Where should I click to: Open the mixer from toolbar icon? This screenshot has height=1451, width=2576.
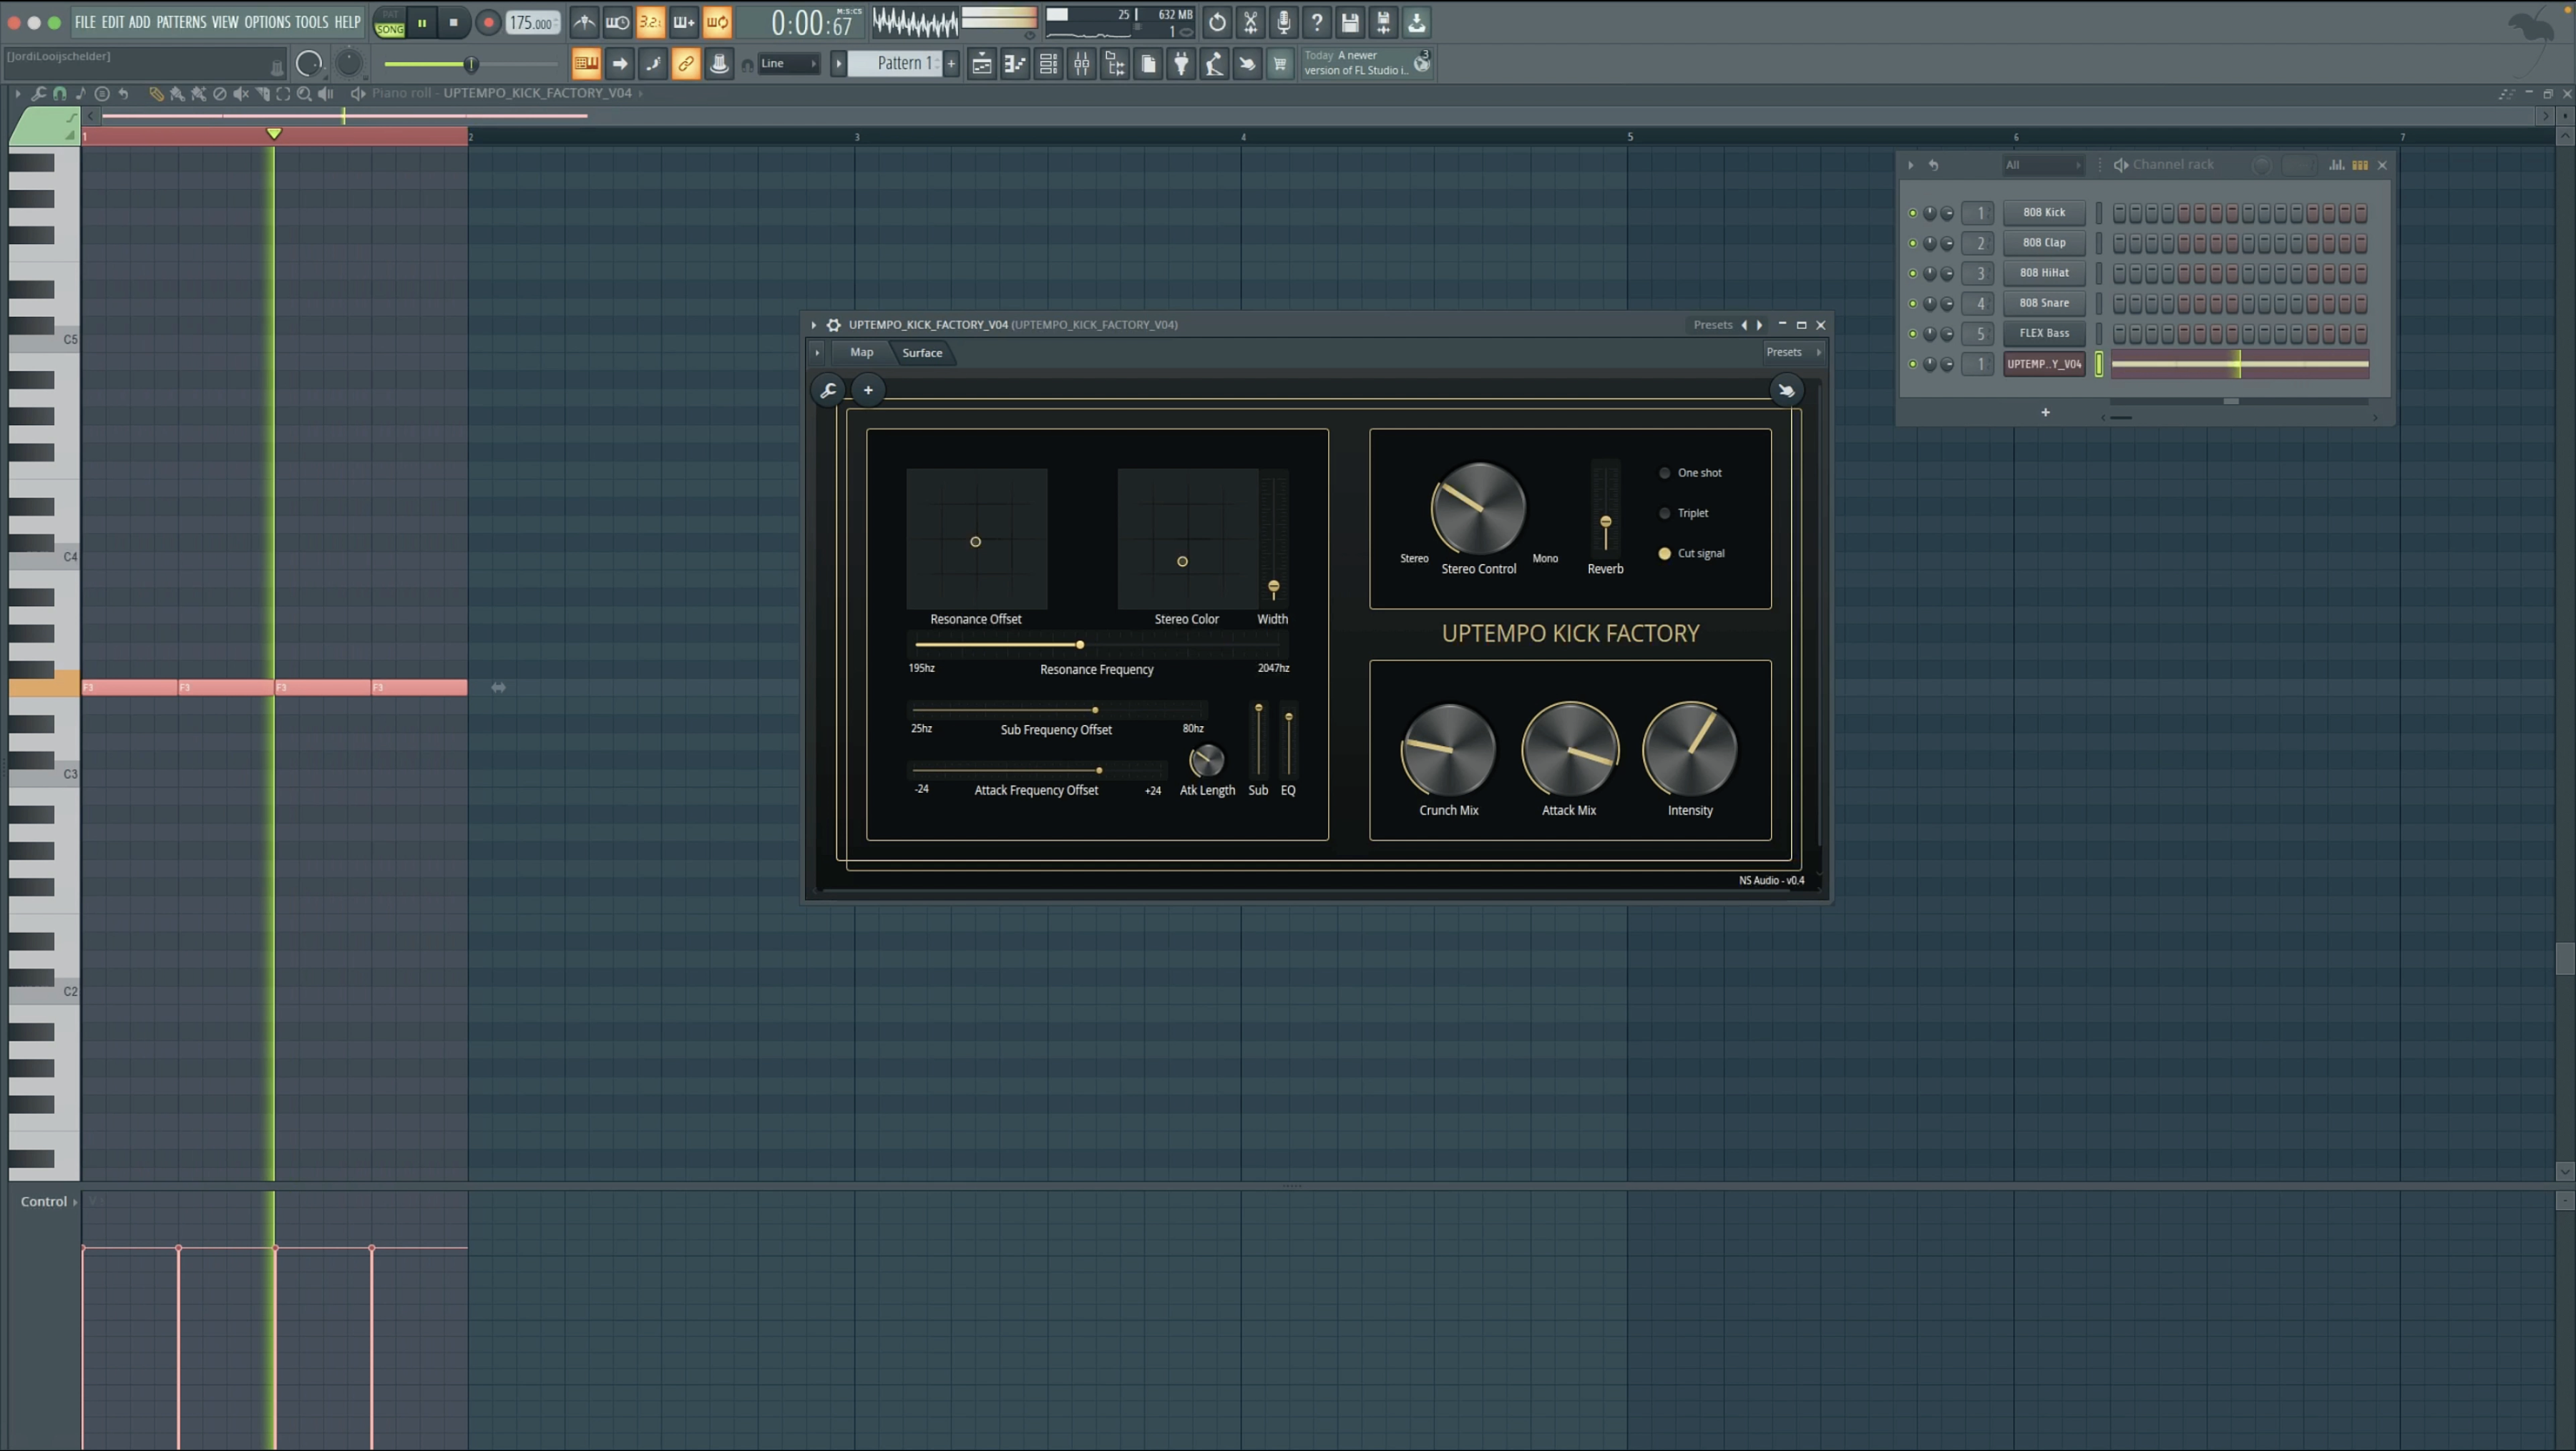click(1081, 64)
